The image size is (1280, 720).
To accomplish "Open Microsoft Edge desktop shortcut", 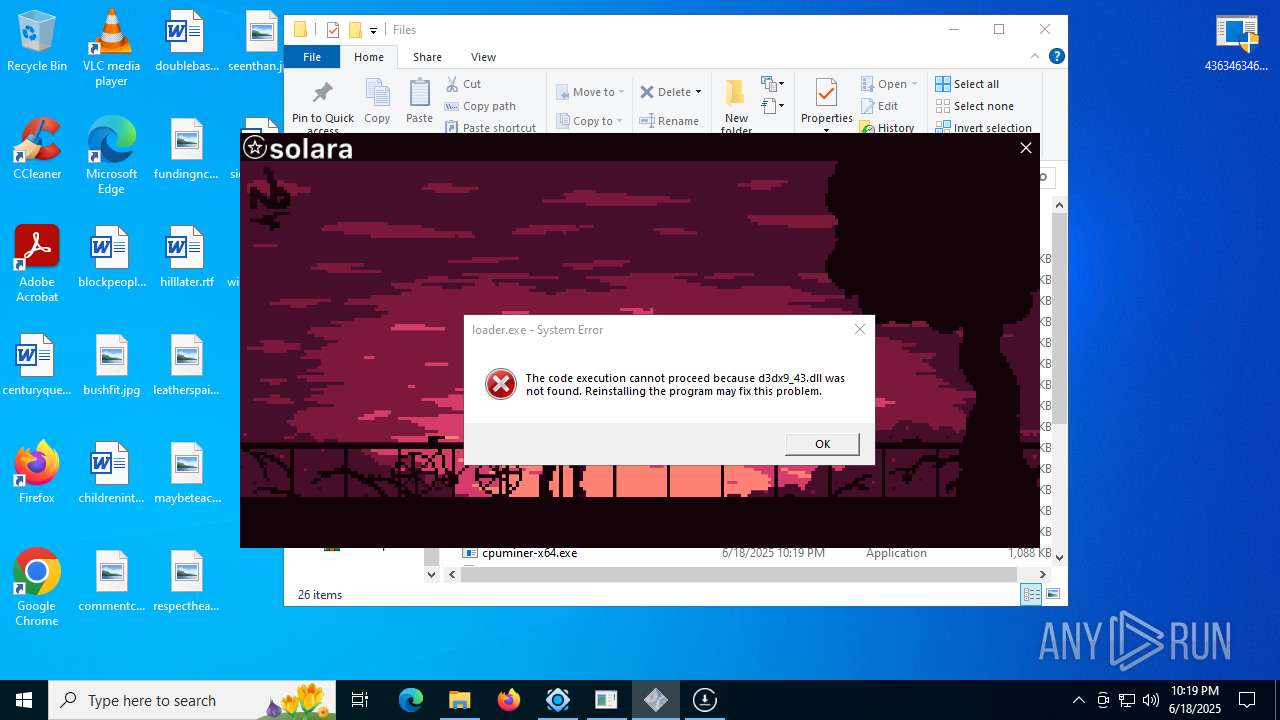I will [x=111, y=155].
